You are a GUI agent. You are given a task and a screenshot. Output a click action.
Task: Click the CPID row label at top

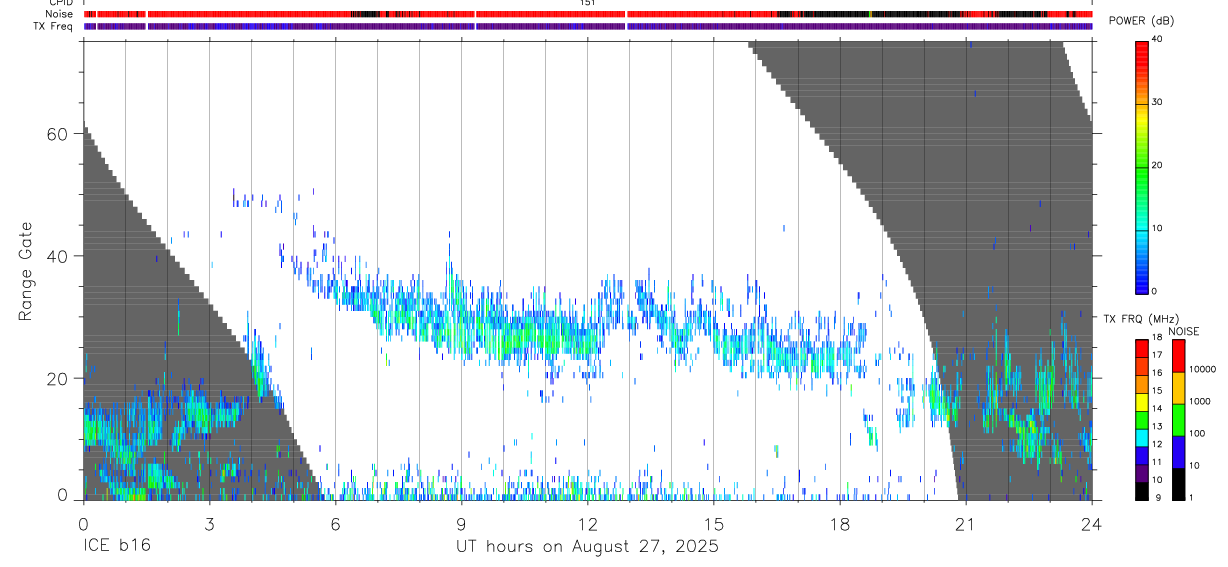[x=62, y=3]
